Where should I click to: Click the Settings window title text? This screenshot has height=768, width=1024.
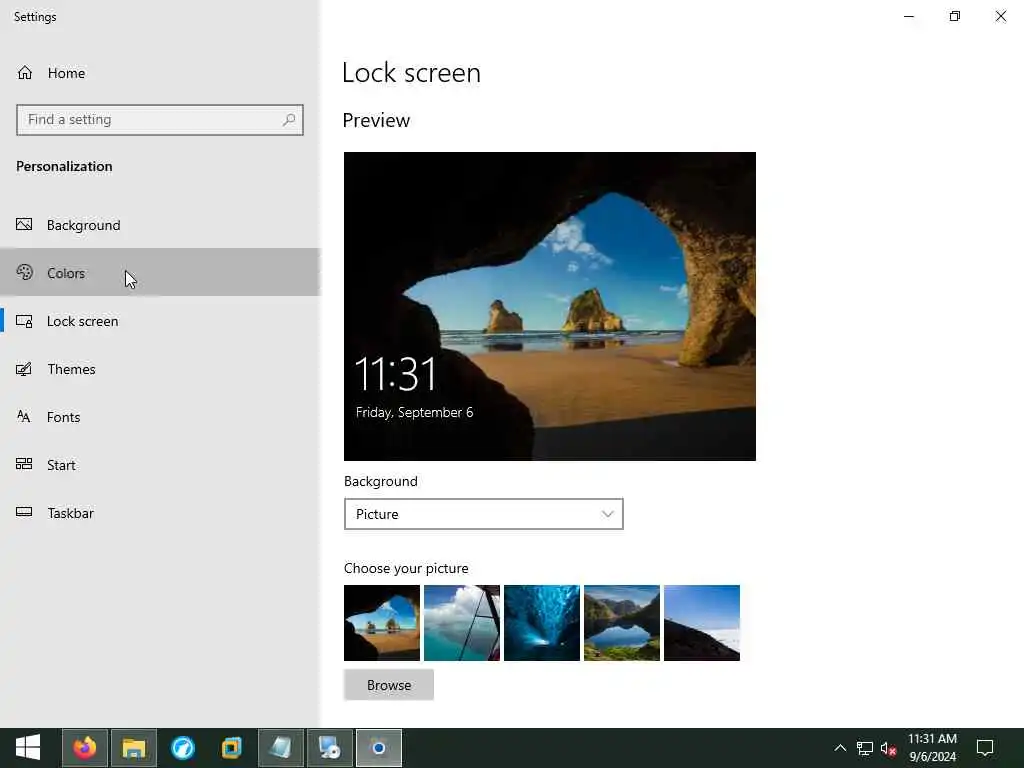coord(35,17)
